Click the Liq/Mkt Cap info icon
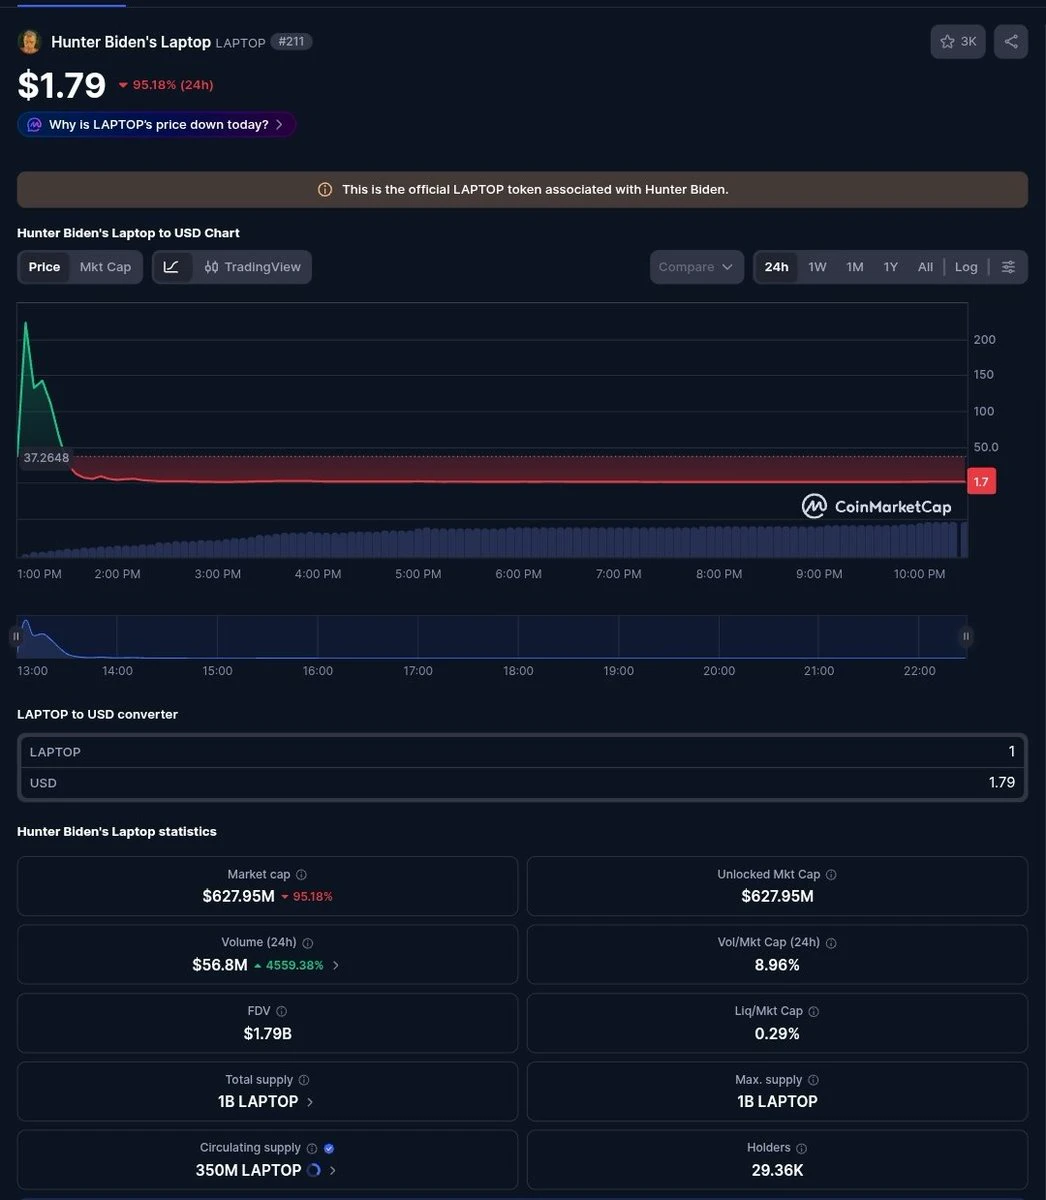Image resolution: width=1046 pixels, height=1200 pixels. pos(813,1012)
